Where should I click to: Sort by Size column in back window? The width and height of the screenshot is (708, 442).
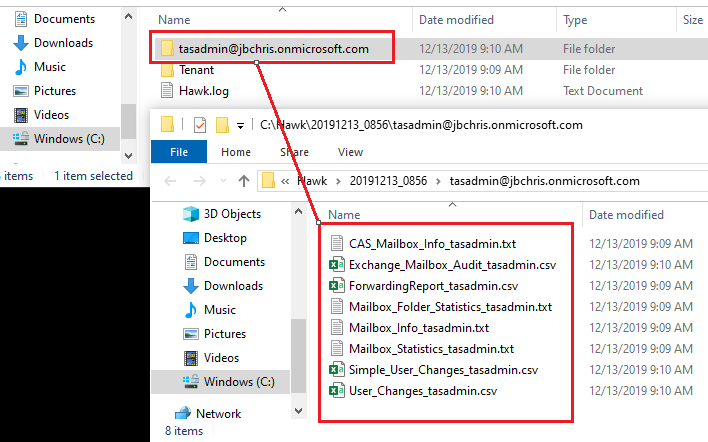pyautogui.click(x=693, y=20)
